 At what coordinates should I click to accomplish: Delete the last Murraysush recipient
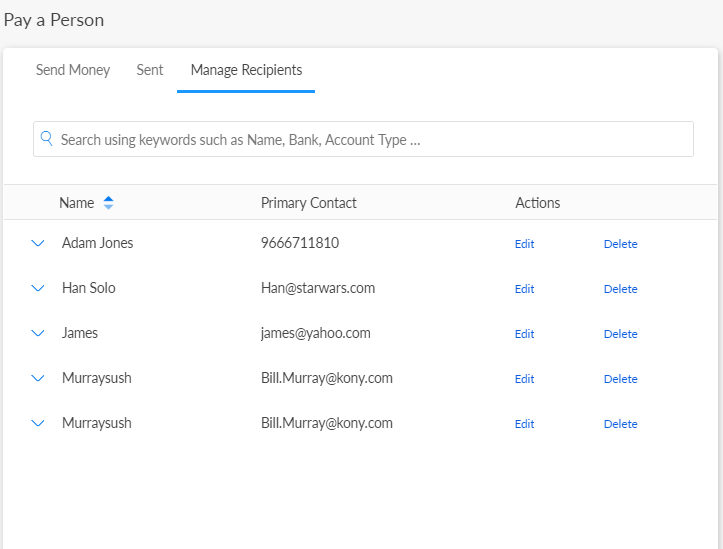620,424
